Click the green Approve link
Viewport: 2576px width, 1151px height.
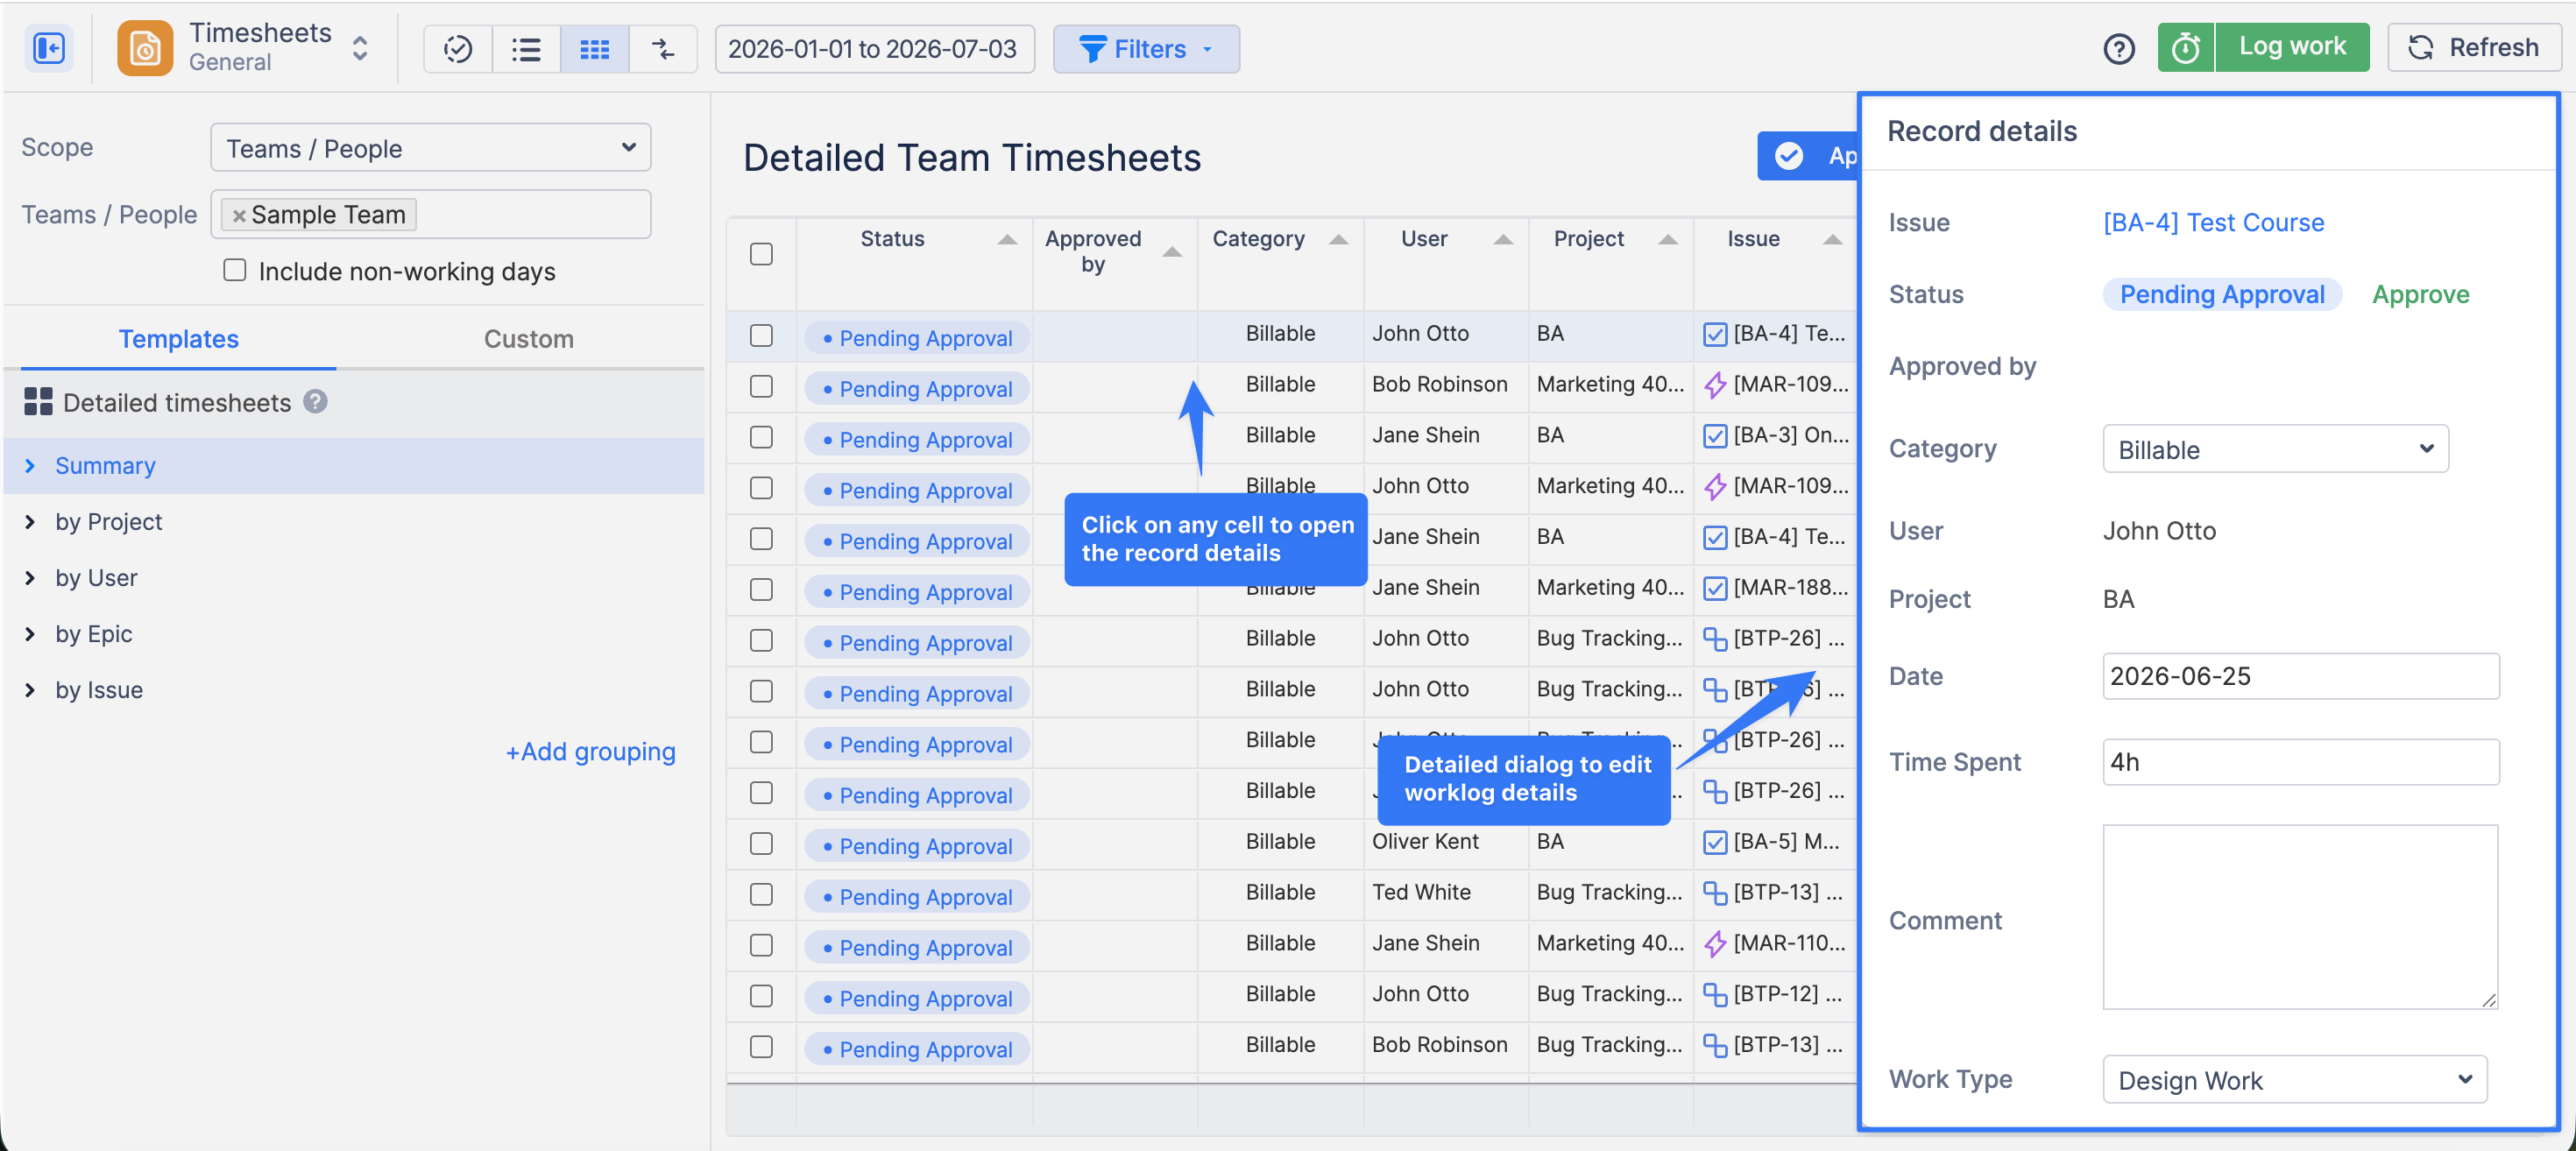pyautogui.click(x=2420, y=294)
